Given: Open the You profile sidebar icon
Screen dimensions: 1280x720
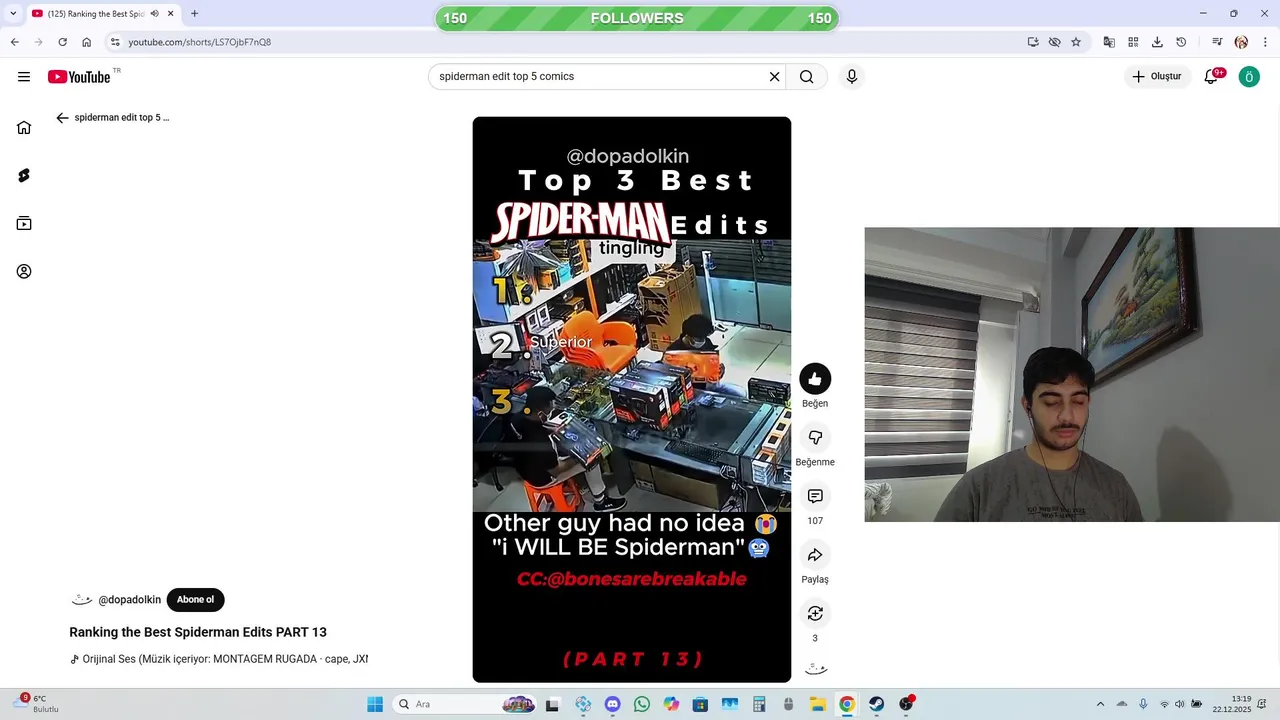Looking at the screenshot, I should (24, 272).
